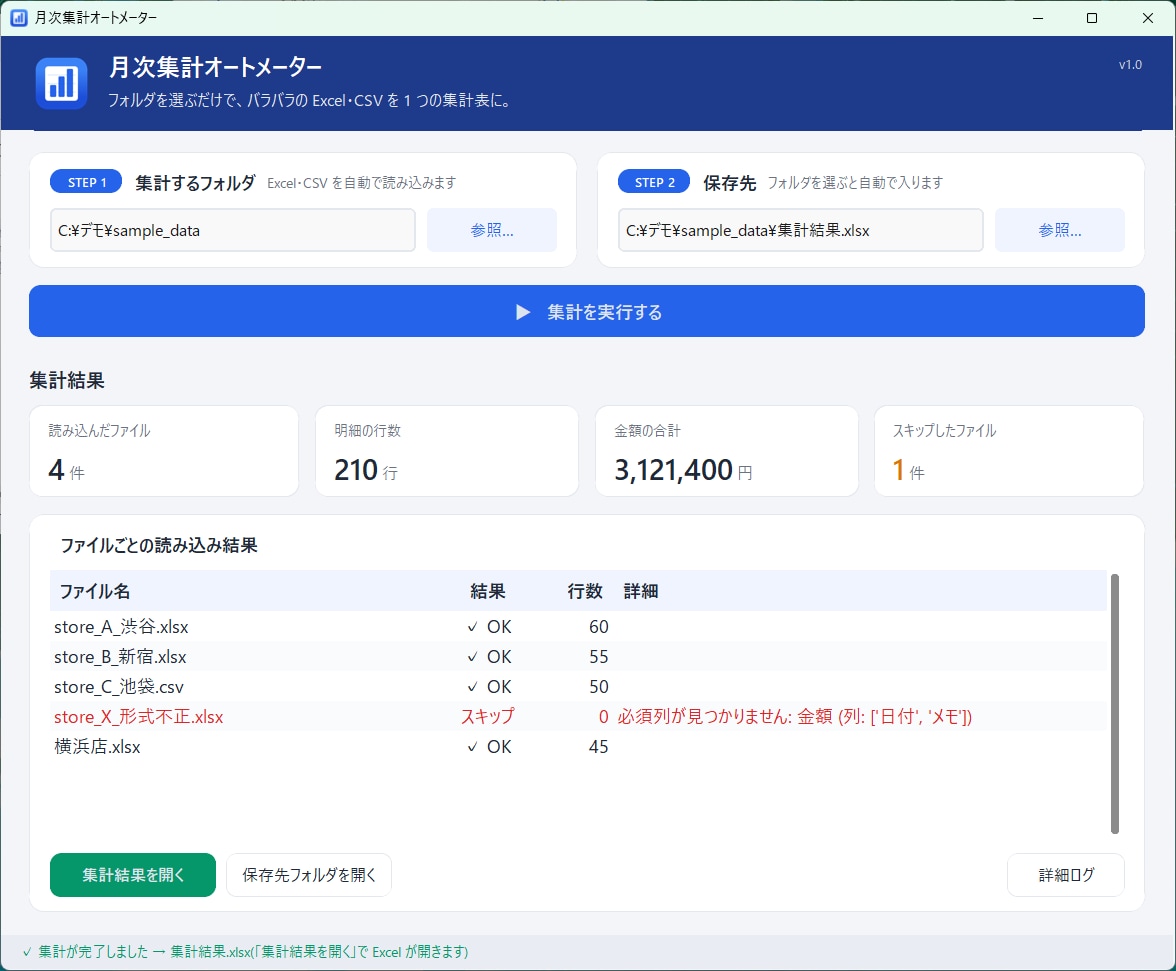
Task: Browse for save destination in STEP 2
Action: [x=1059, y=230]
